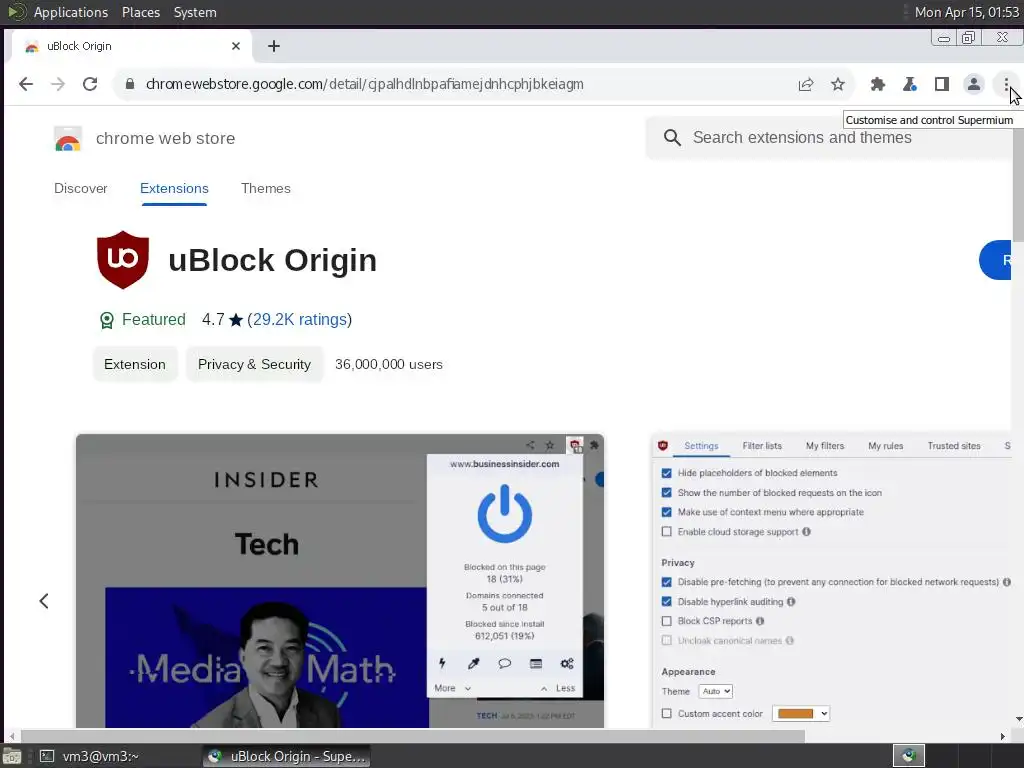This screenshot has height=768, width=1024.
Task: Click the uBlock Origin heading text
Action: tap(272, 260)
